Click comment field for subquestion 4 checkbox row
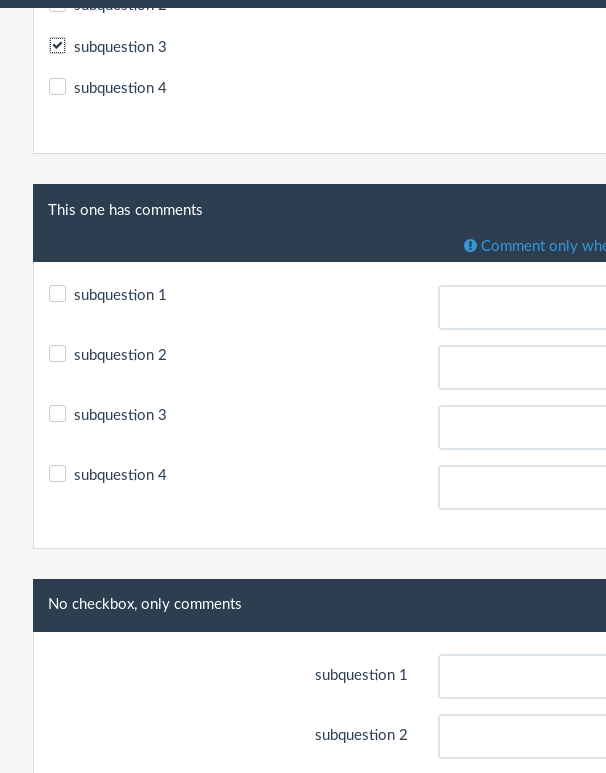Image resolution: width=606 pixels, height=773 pixels. (x=522, y=488)
